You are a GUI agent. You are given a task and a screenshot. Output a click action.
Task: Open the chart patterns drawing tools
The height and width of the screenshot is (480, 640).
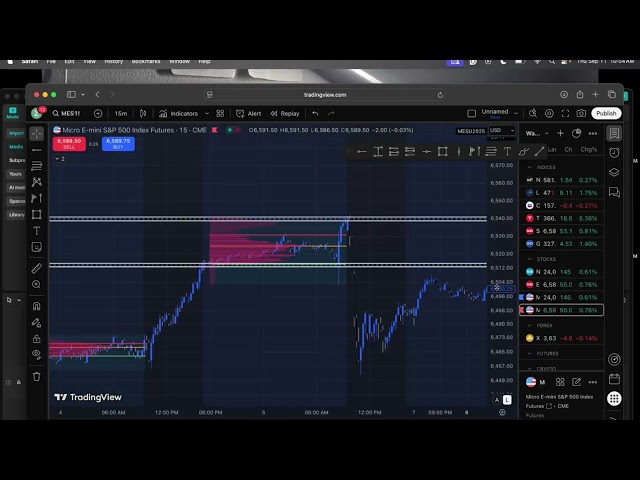pos(37,182)
